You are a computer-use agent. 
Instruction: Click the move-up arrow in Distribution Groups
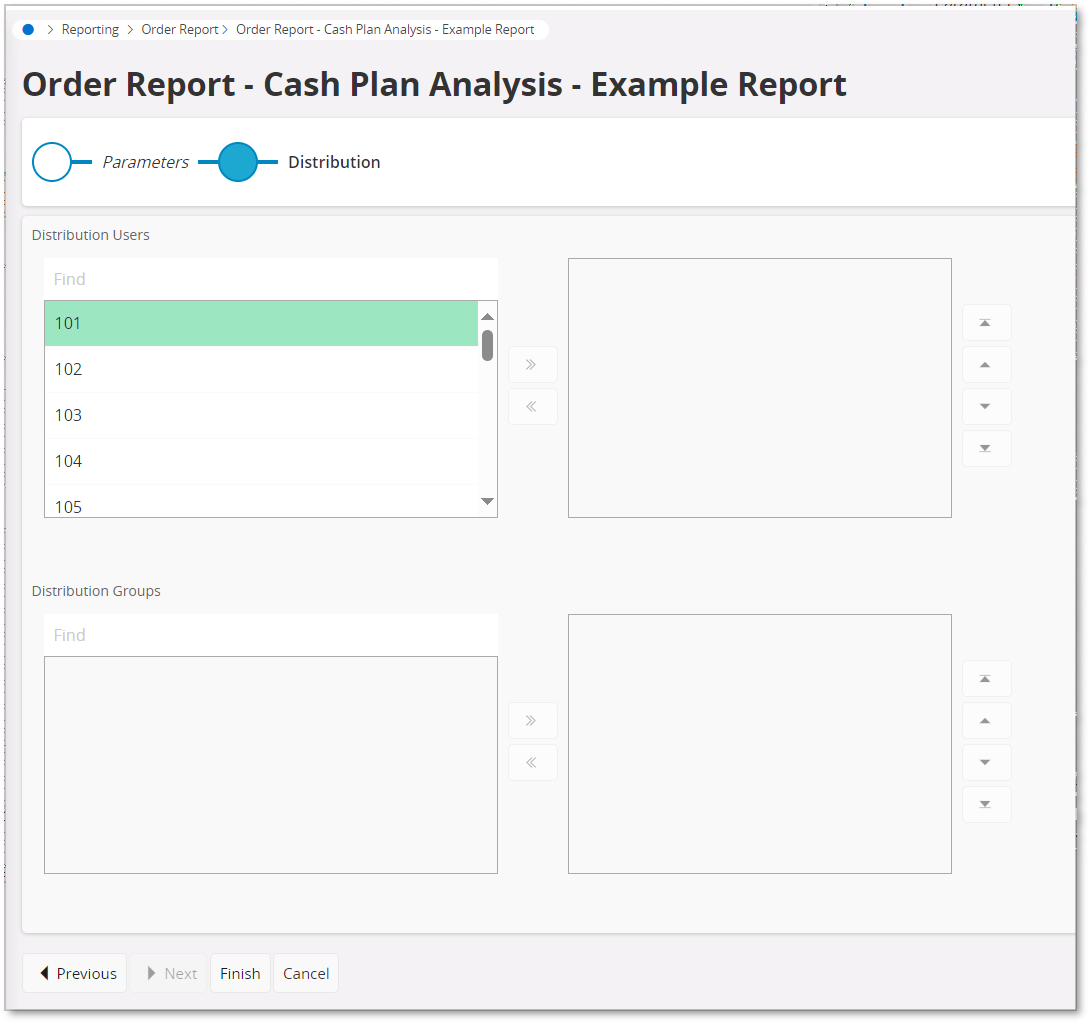pyautogui.click(x=986, y=720)
